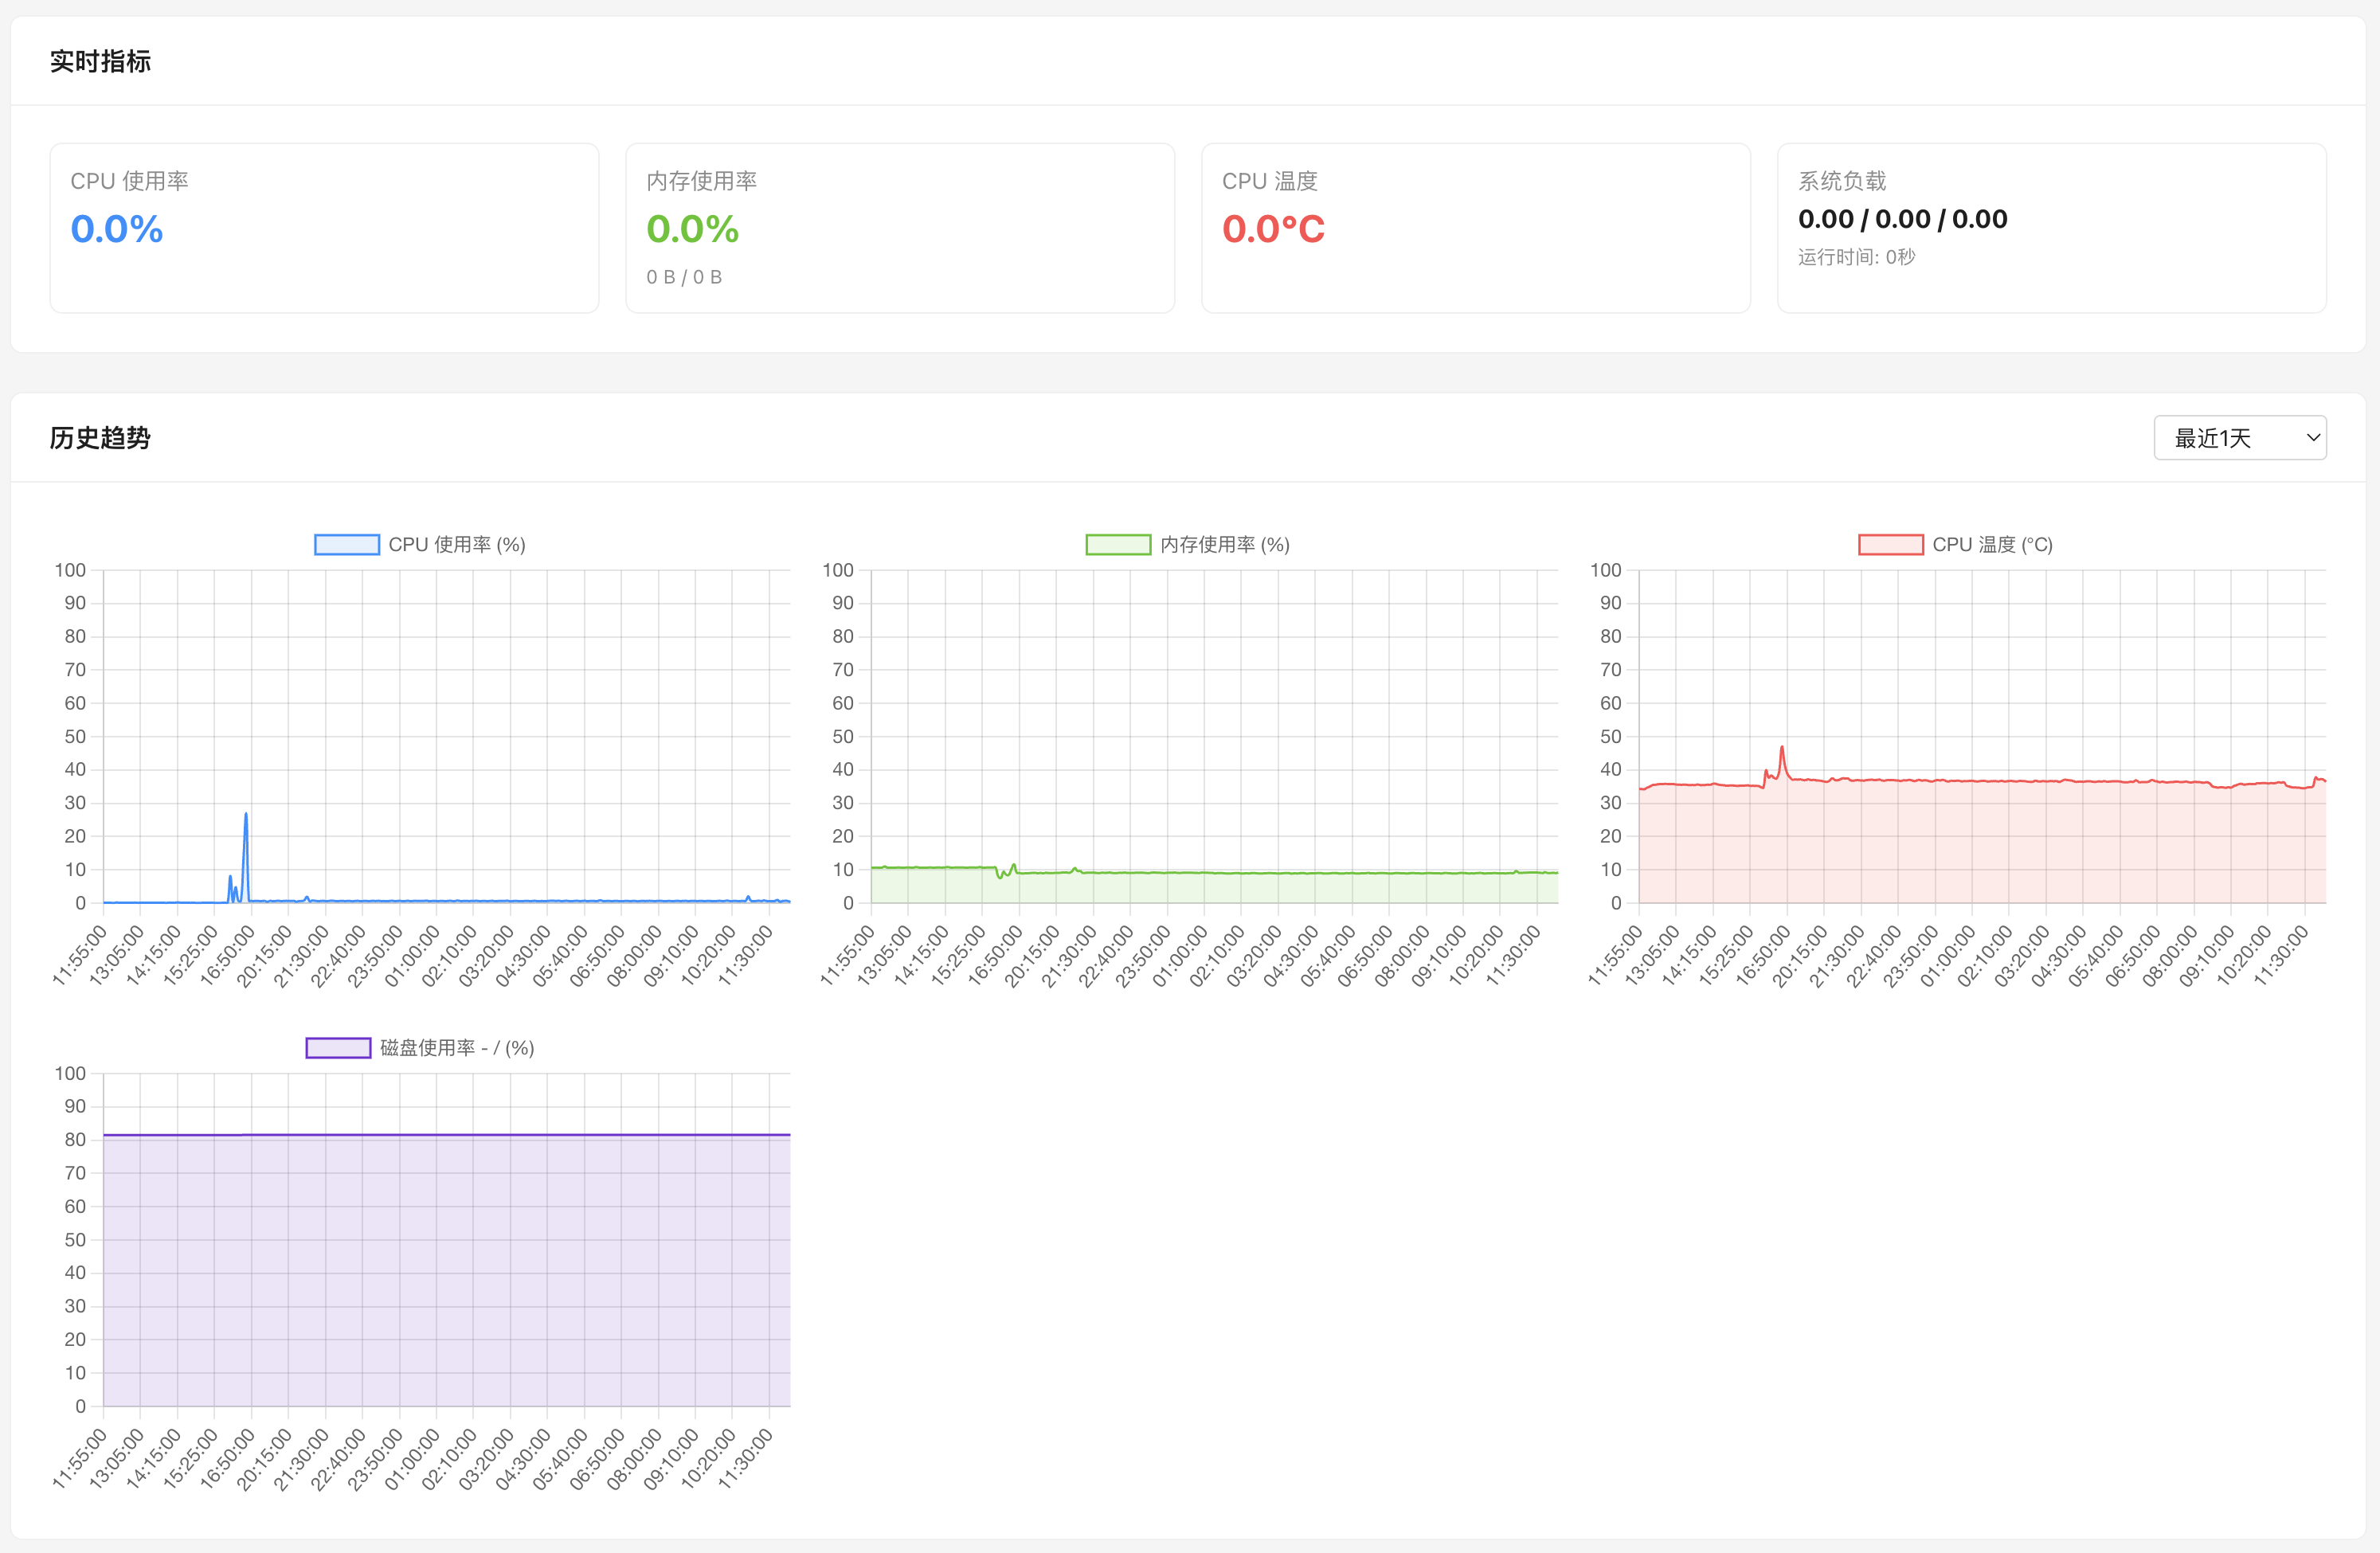
Task: Click the CPU 温度 (°C) legend label
Action: (1991, 545)
